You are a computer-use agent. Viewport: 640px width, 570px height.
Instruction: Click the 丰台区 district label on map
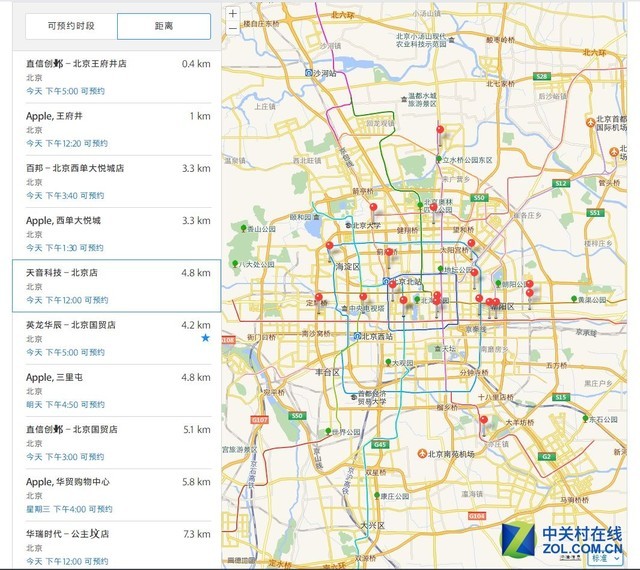click(327, 372)
